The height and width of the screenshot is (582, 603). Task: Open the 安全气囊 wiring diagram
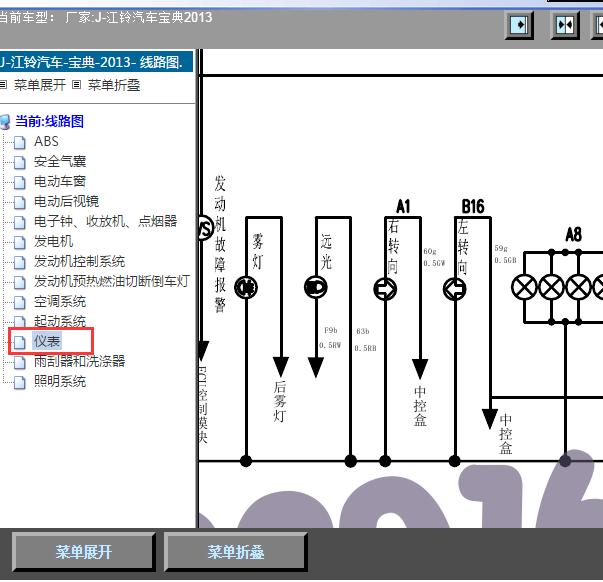(x=60, y=161)
